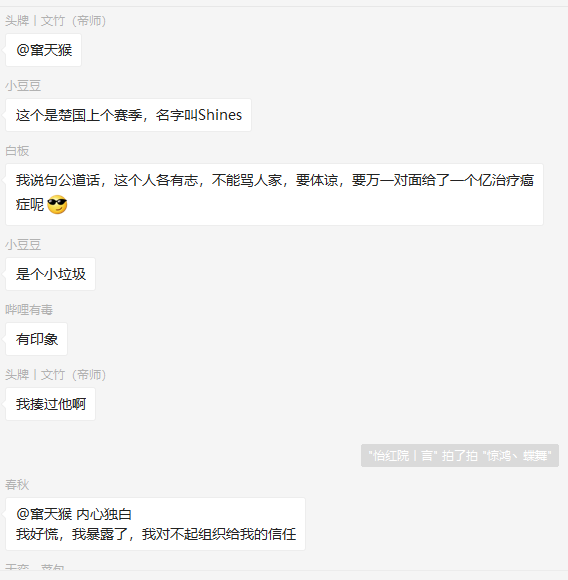Click the '拍了拍' system notification
The height and width of the screenshot is (580, 568).
[x=460, y=455]
